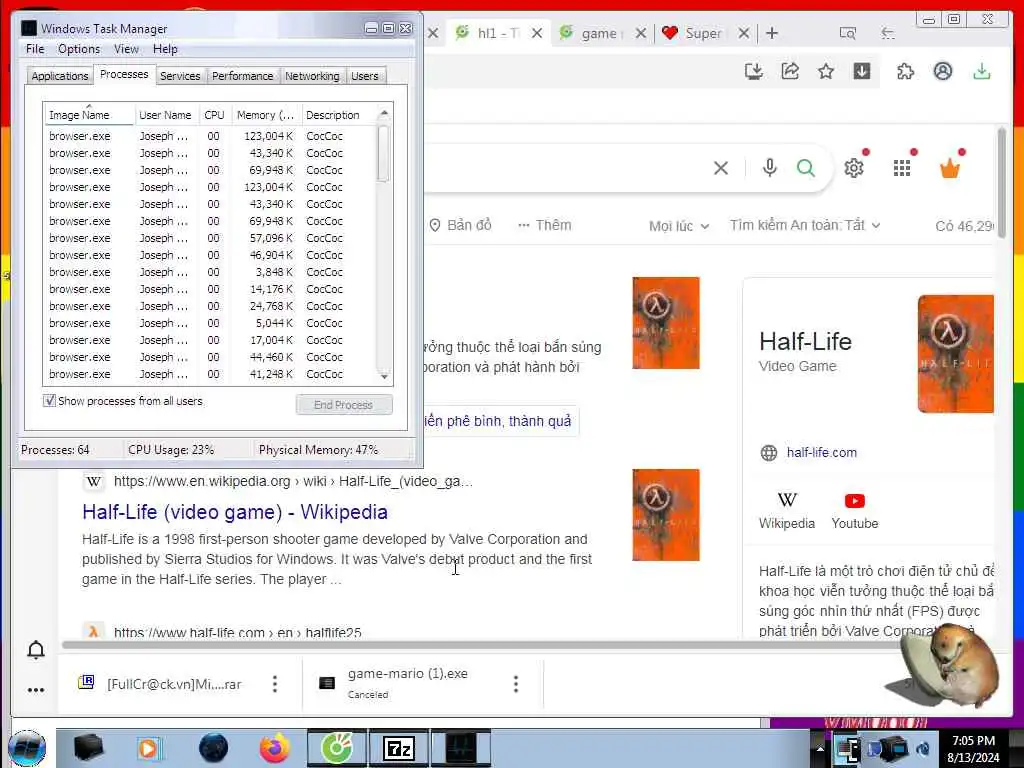Viewport: 1024px width, 768px height.
Task: Open the Bản đồ search filter
Action: pyautogui.click(x=460, y=225)
